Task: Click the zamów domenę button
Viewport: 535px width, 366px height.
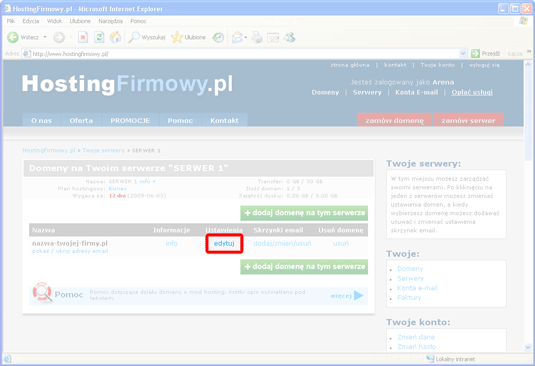Action: pyautogui.click(x=394, y=120)
